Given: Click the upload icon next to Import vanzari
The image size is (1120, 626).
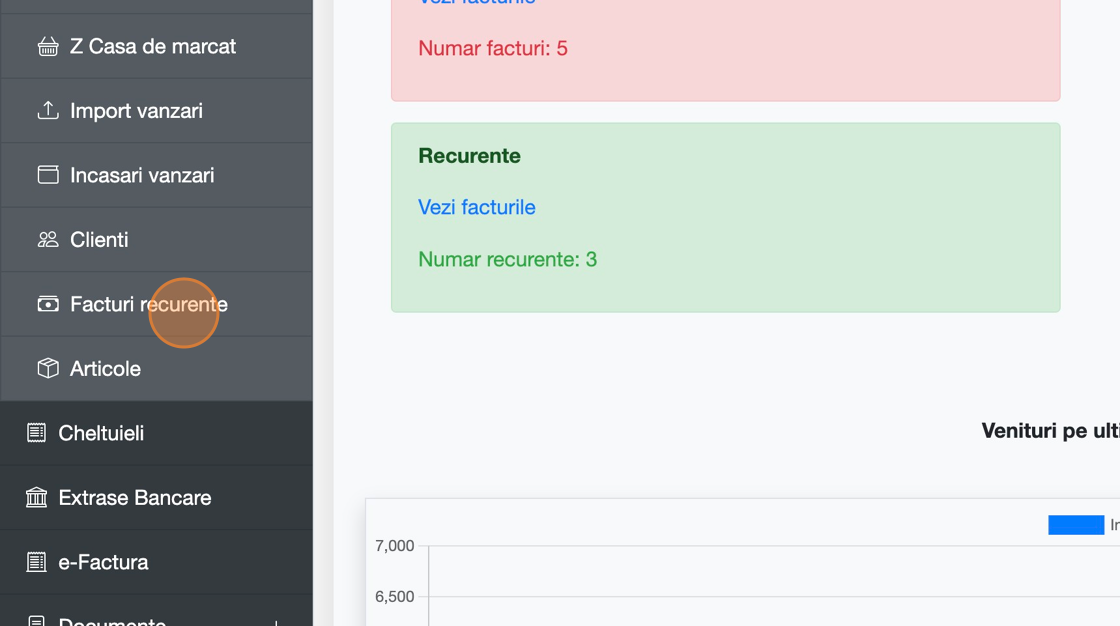Looking at the screenshot, I should (48, 111).
